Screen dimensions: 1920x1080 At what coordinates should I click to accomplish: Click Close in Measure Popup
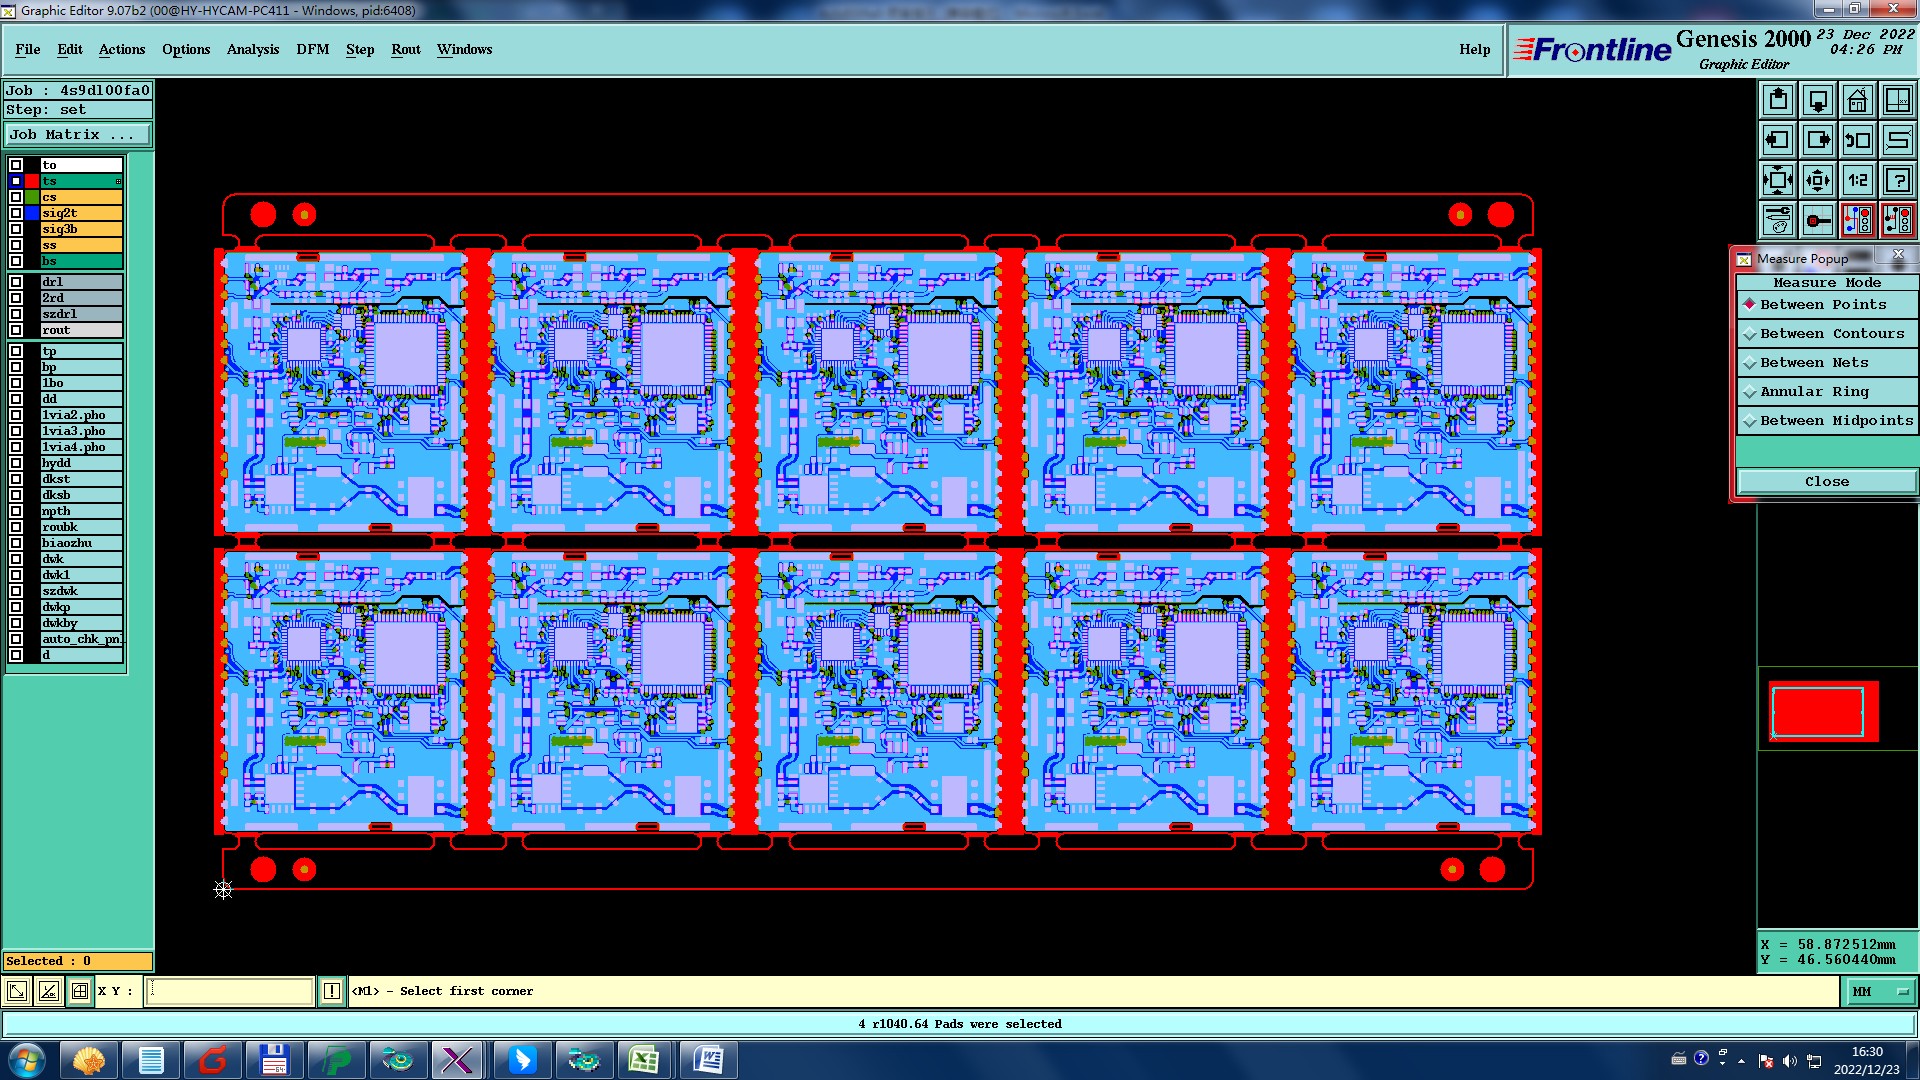(1826, 481)
